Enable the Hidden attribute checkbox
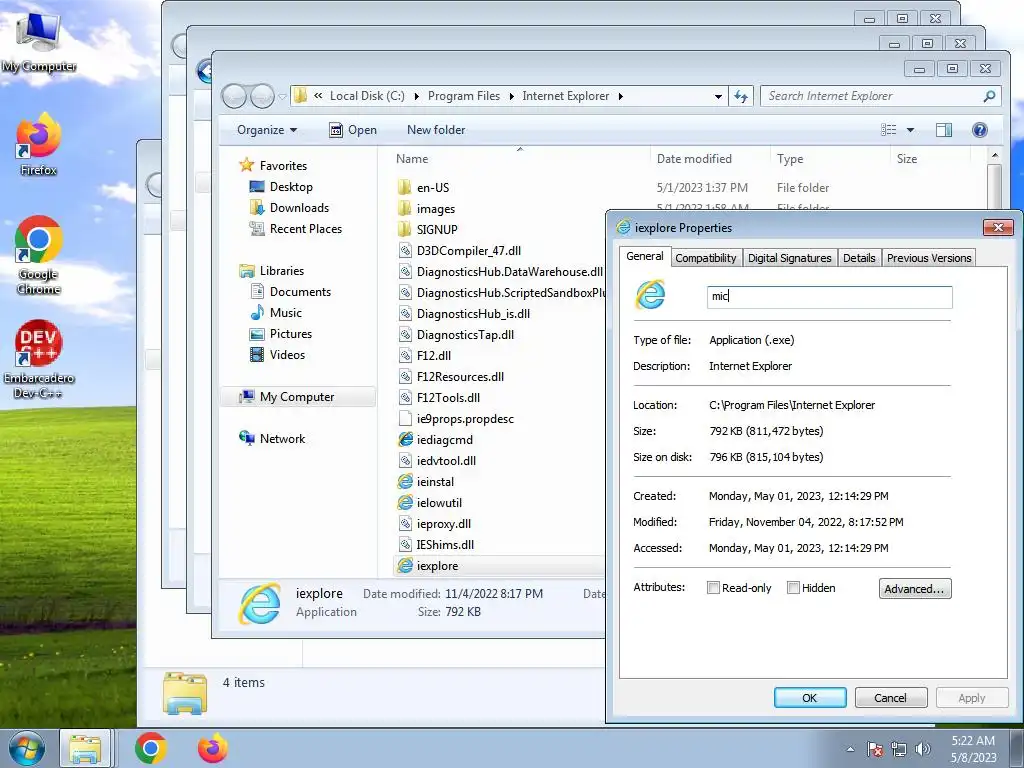The width and height of the screenshot is (1024, 768). 793,588
